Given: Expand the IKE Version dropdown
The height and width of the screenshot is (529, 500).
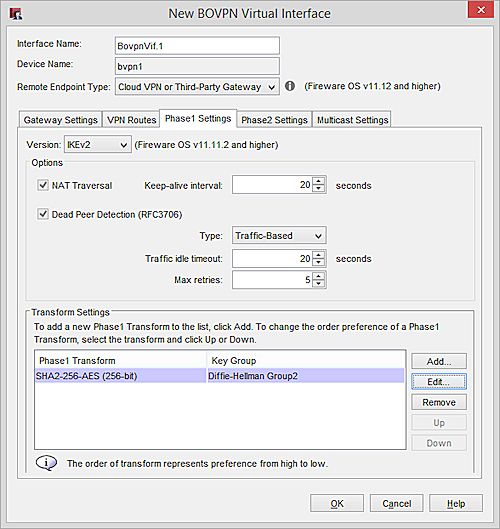Looking at the screenshot, I should [98, 144].
